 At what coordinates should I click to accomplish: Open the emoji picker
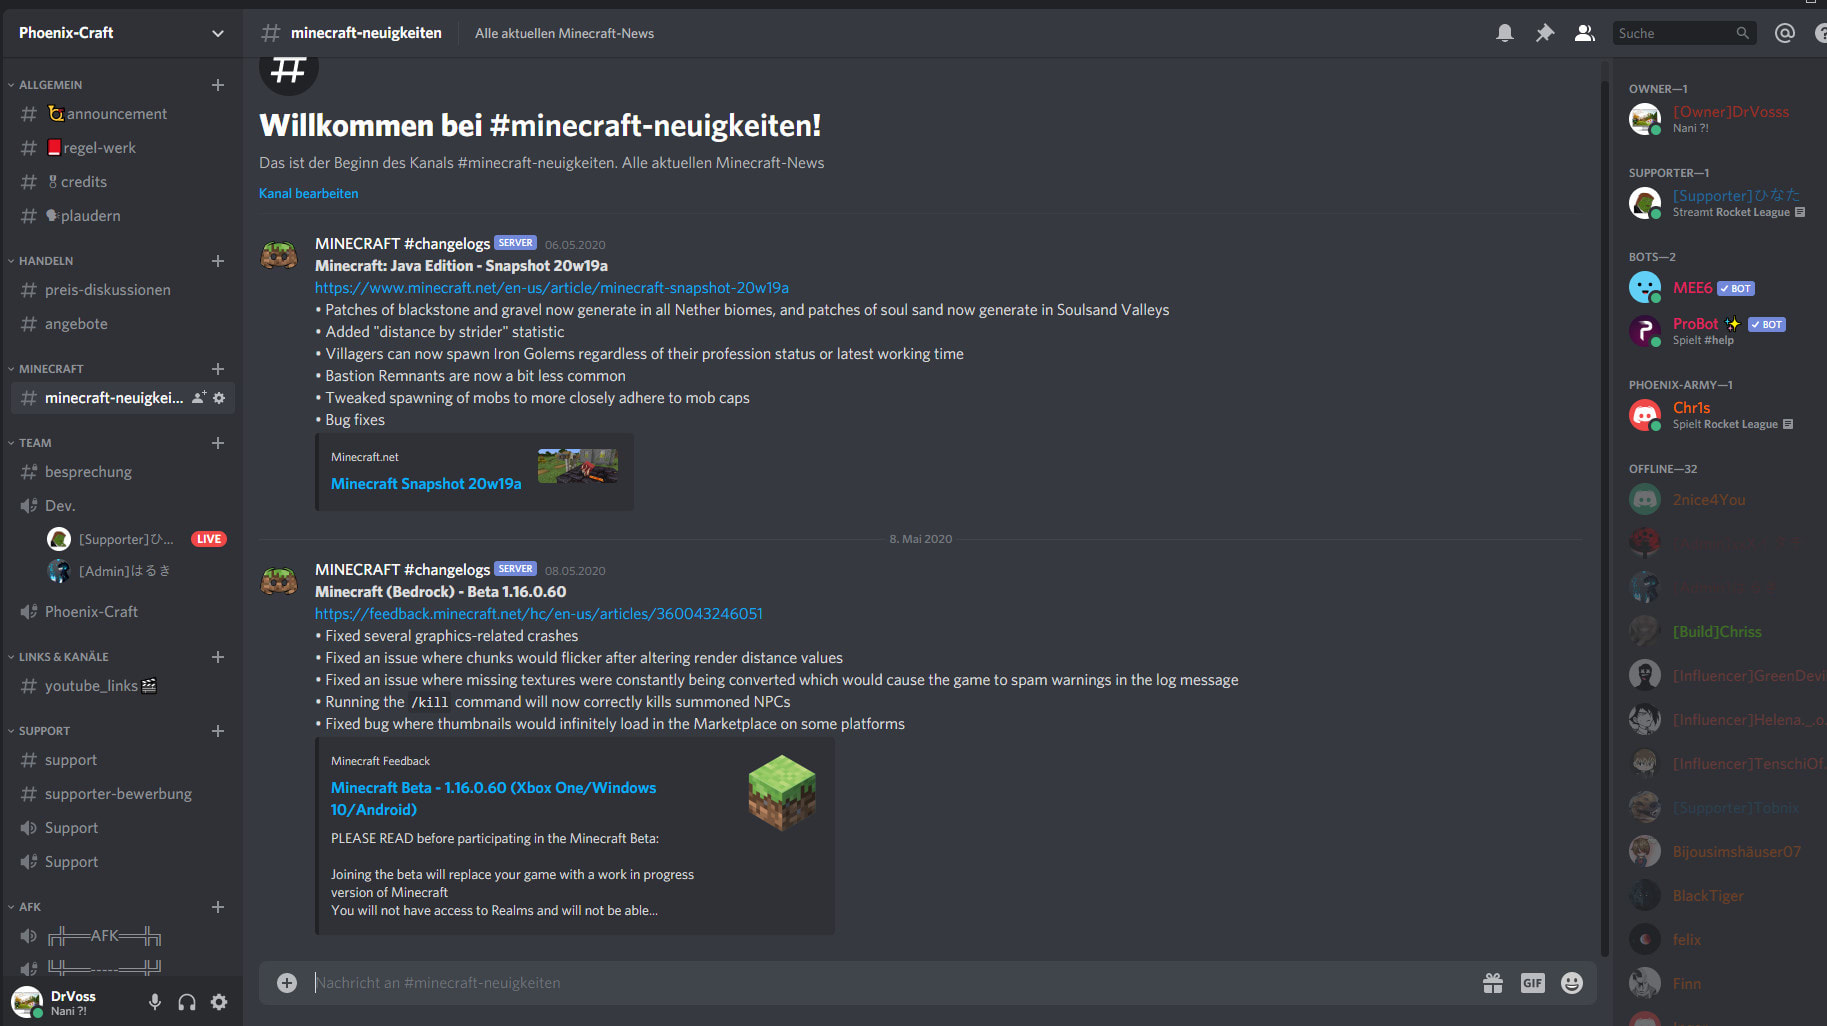(x=1572, y=983)
